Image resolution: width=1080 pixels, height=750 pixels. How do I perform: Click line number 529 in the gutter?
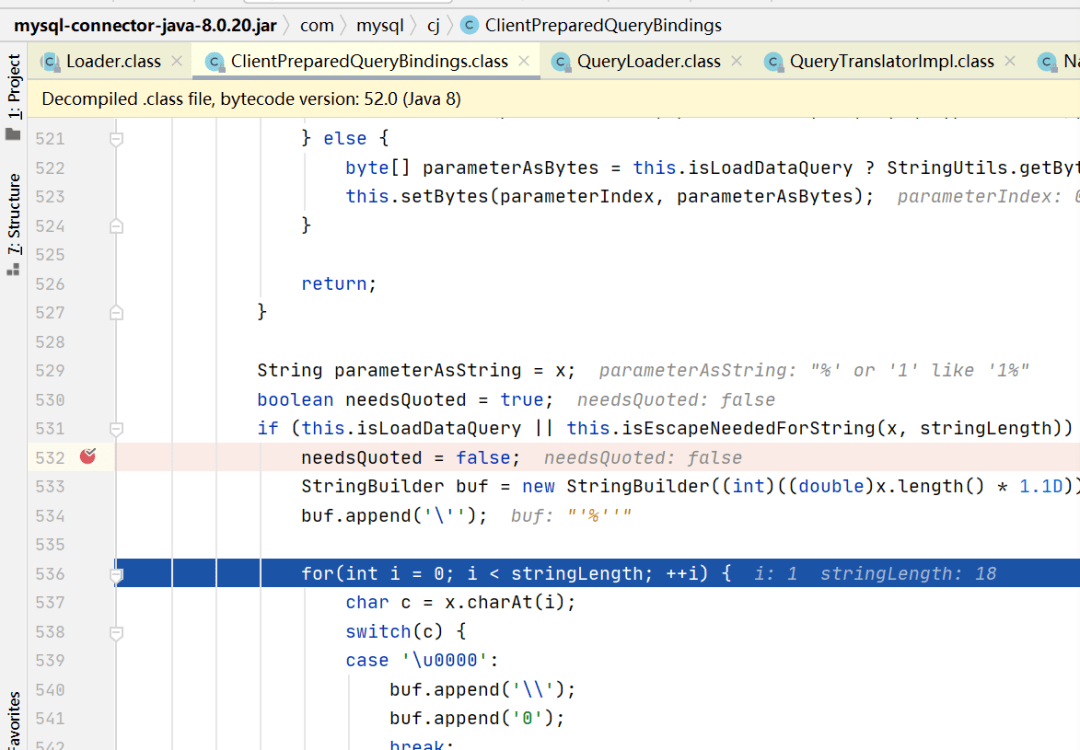click(x=50, y=371)
